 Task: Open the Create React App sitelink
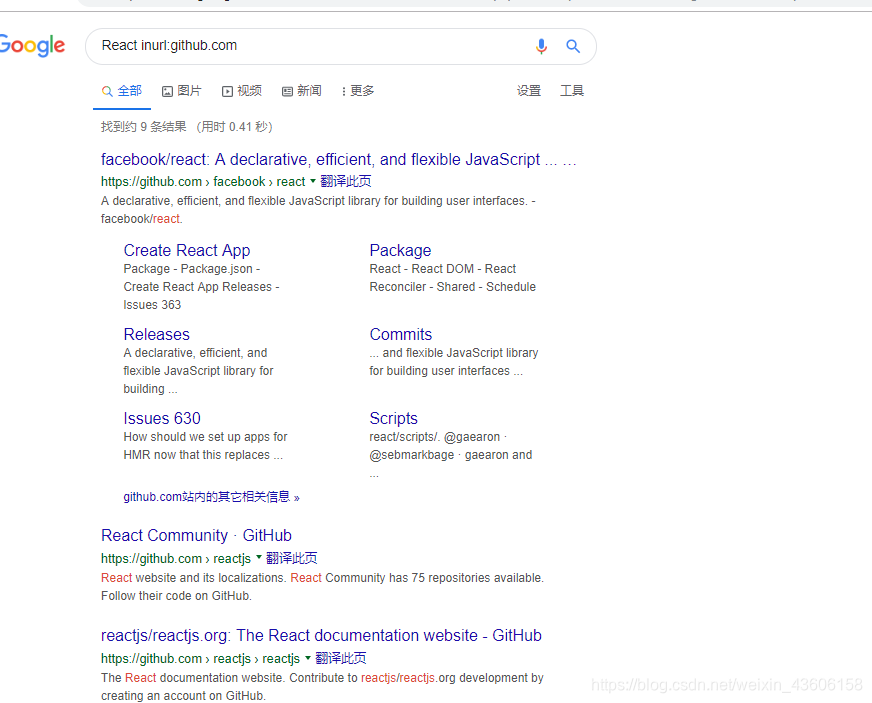[x=187, y=250]
